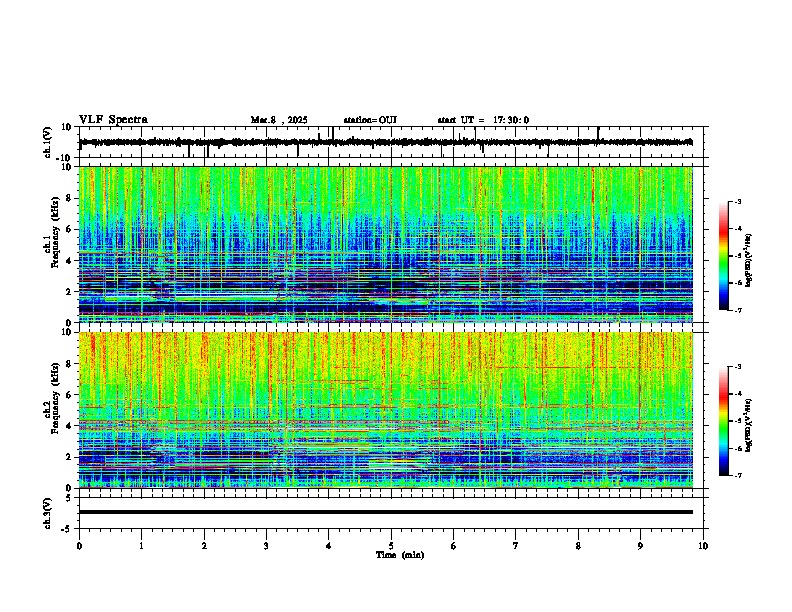Click the ch.1 spectrogram color scale bar
792x612 pixels.
pyautogui.click(x=724, y=256)
